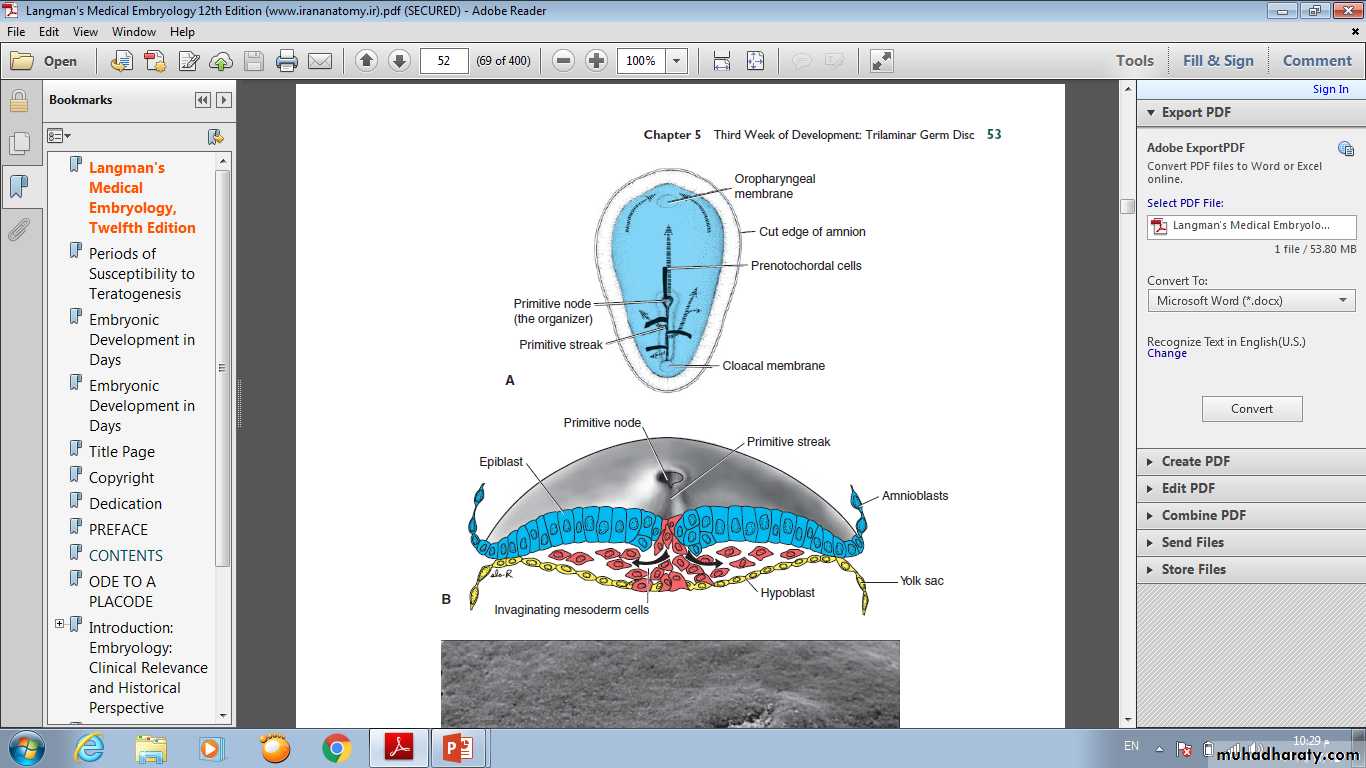The height and width of the screenshot is (768, 1366).
Task: Click the page number input field
Action: click(x=444, y=61)
